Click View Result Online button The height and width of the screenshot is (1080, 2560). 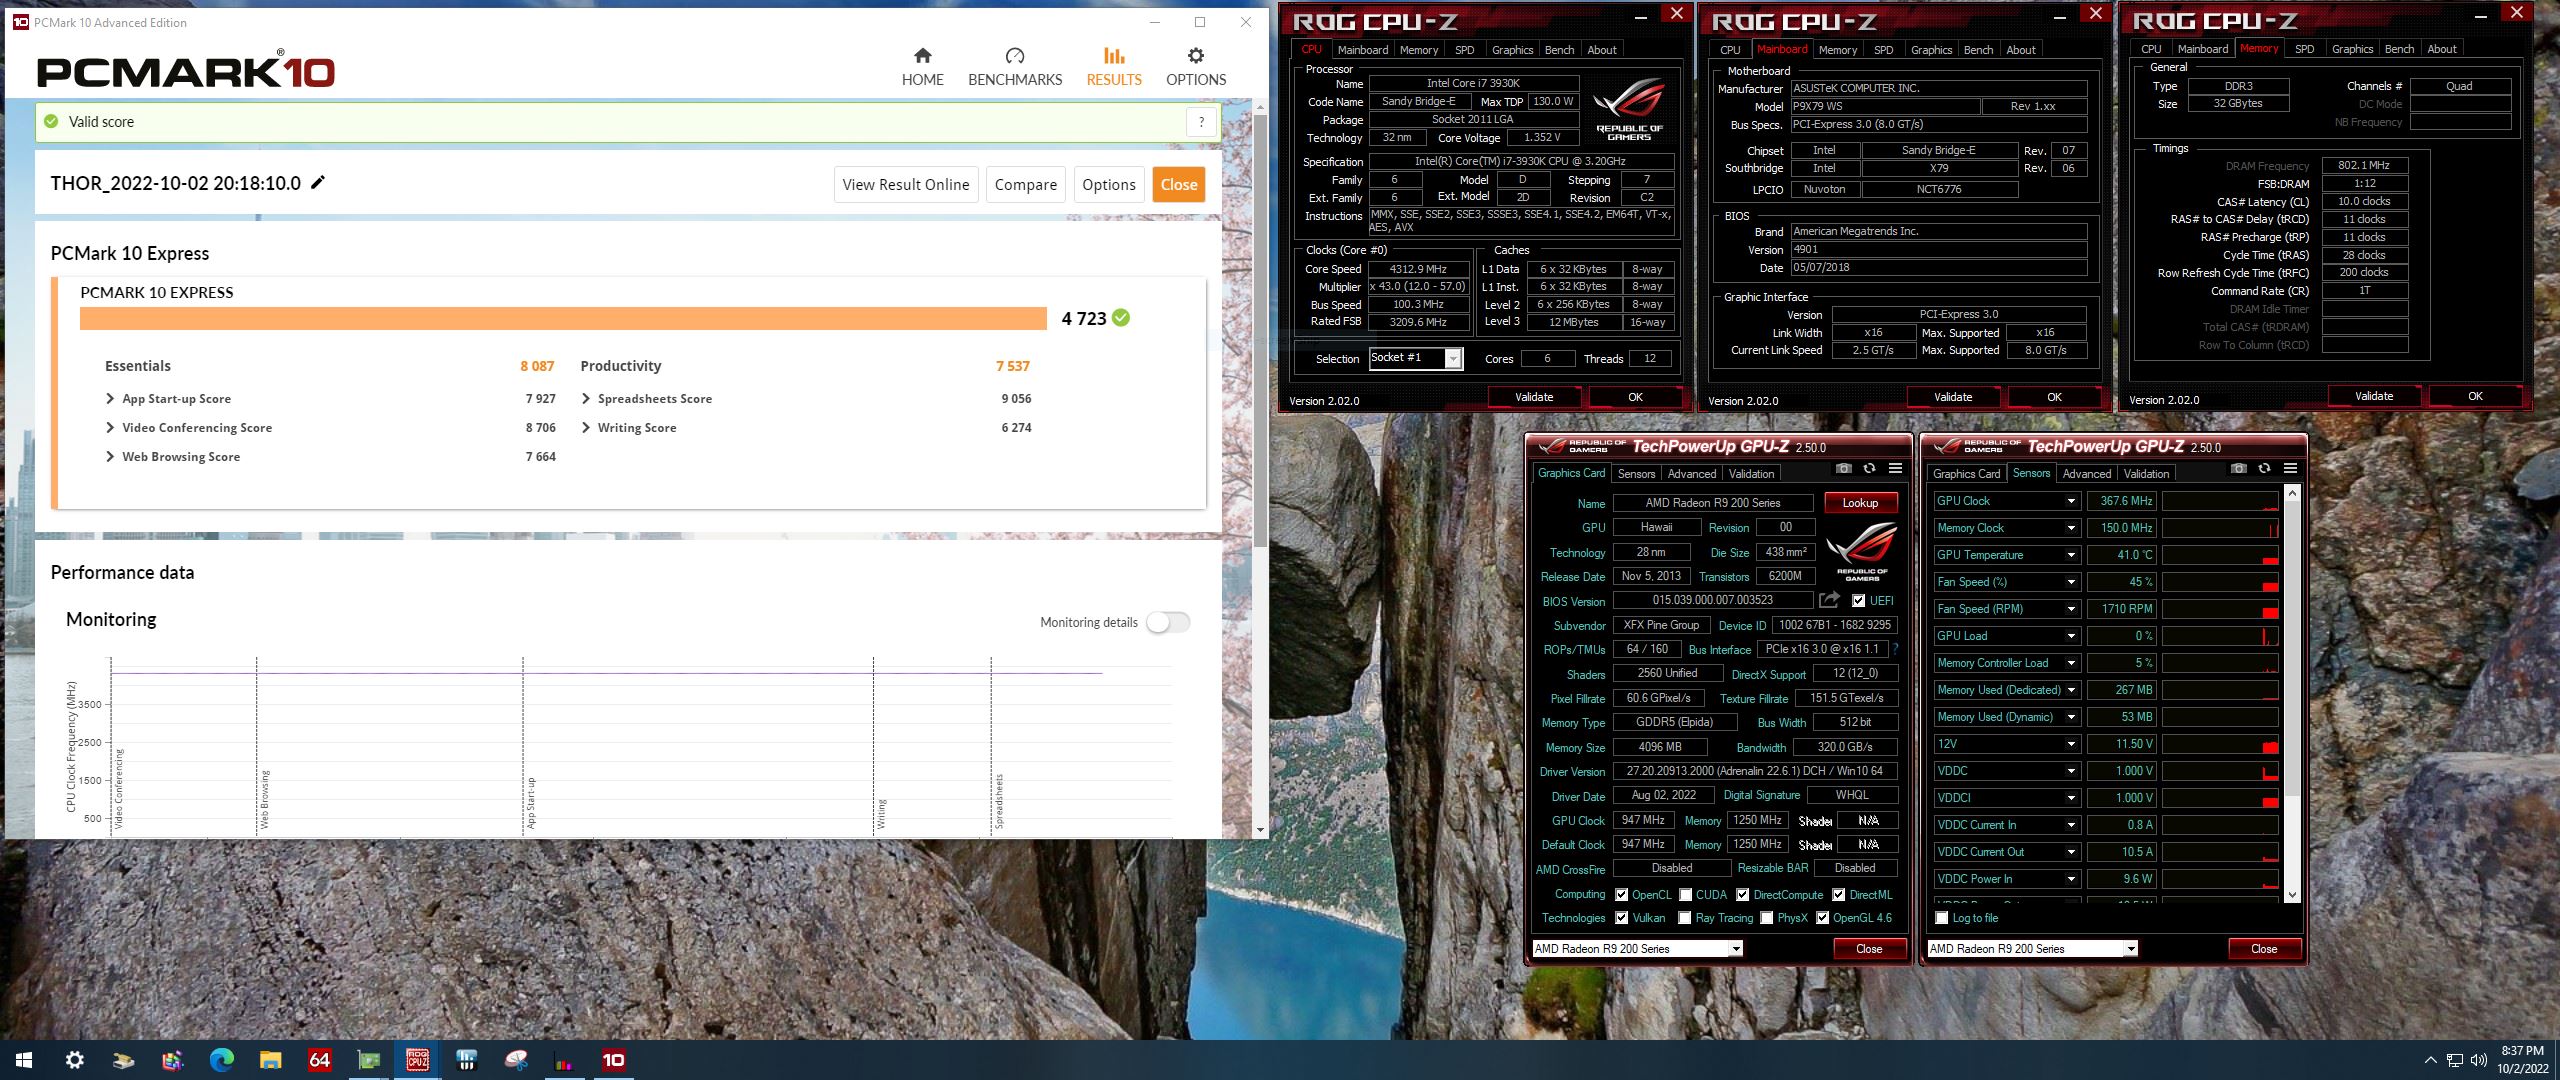click(905, 184)
